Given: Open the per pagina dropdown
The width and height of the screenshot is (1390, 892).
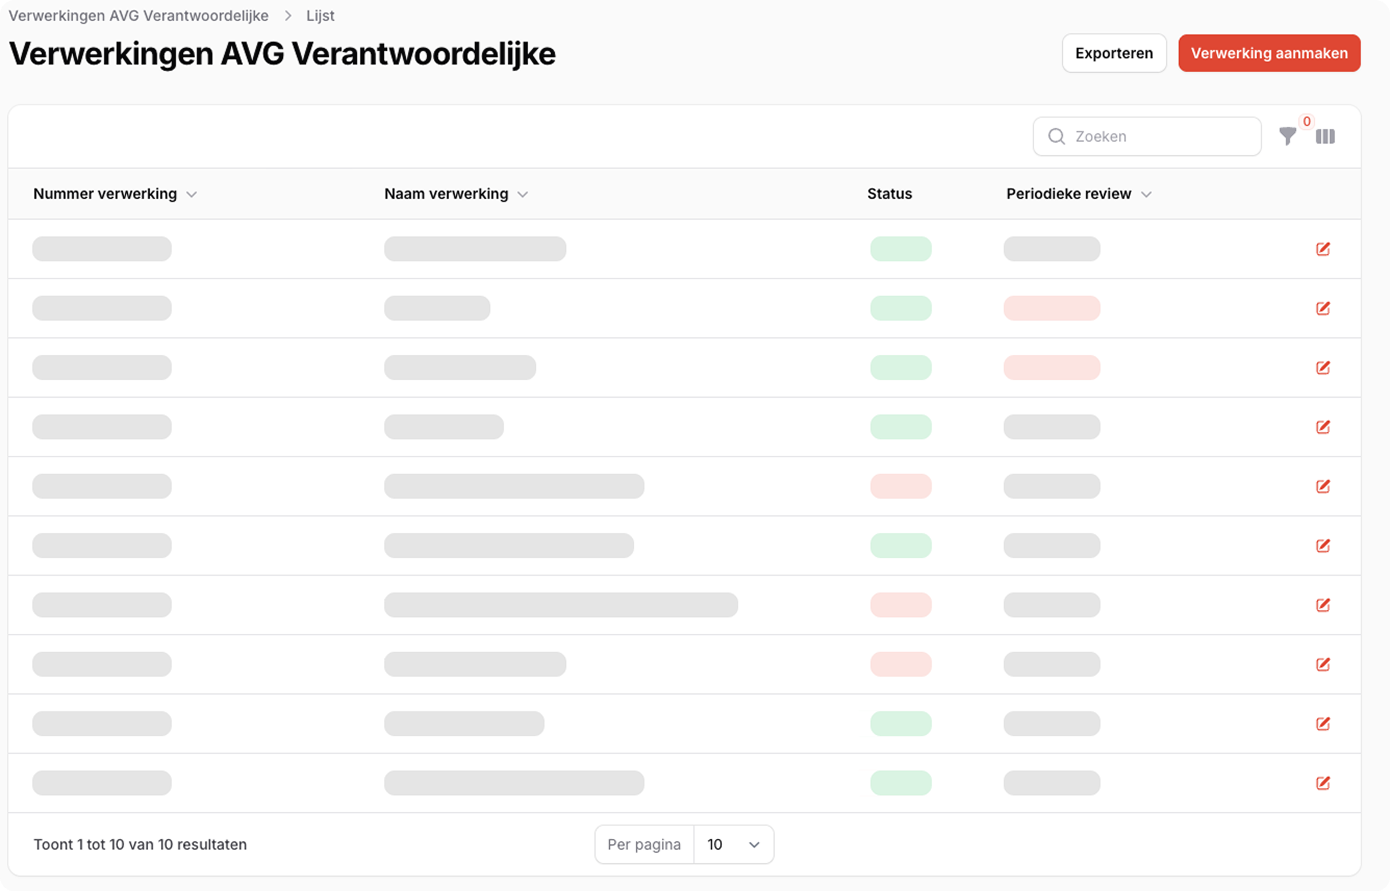Looking at the screenshot, I should (733, 845).
